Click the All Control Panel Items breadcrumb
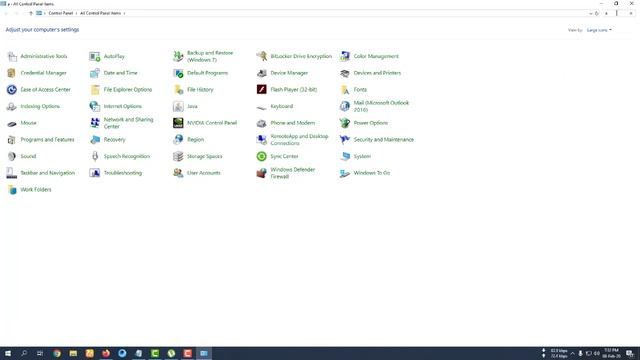 [x=100, y=13]
